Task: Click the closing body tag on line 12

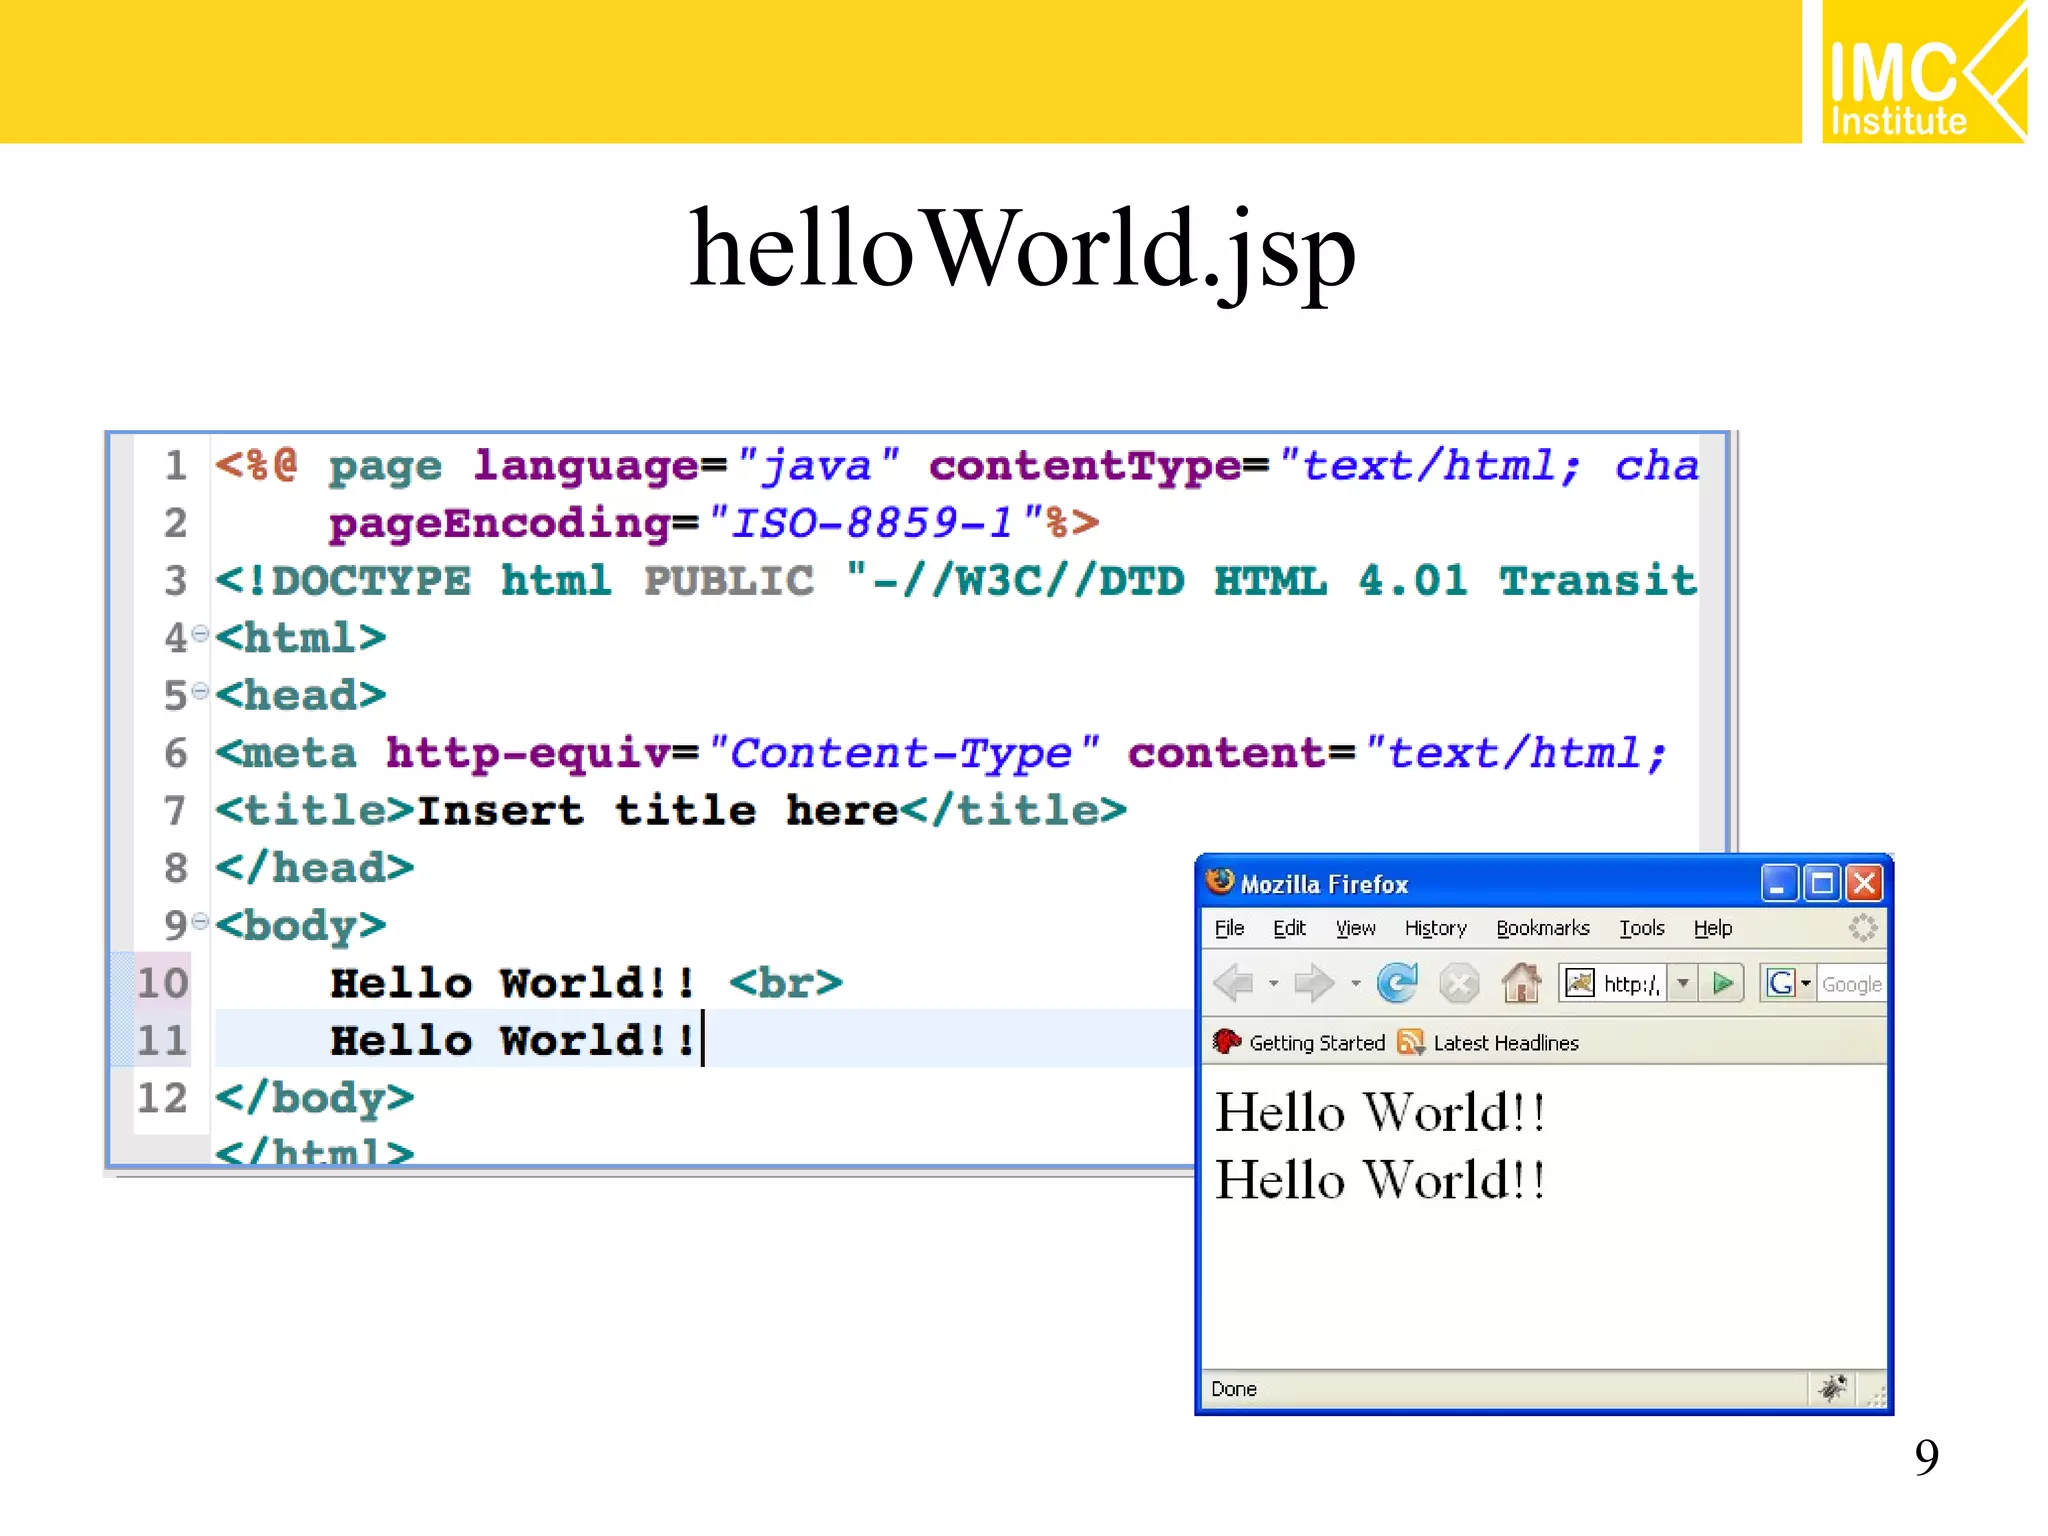Action: coord(314,1098)
